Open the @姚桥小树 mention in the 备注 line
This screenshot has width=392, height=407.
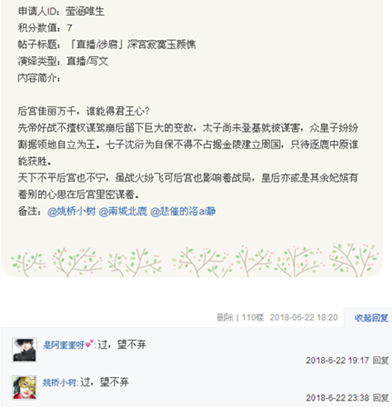pos(71,211)
